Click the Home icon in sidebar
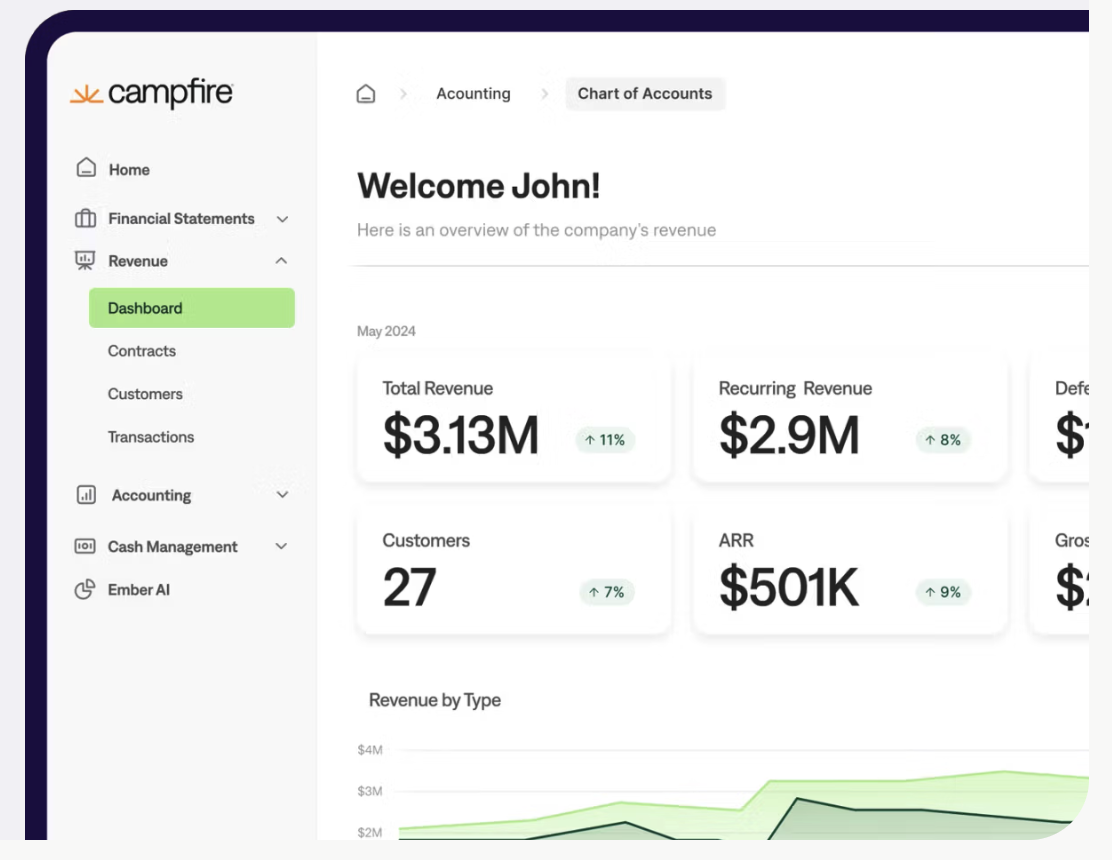 click(86, 168)
